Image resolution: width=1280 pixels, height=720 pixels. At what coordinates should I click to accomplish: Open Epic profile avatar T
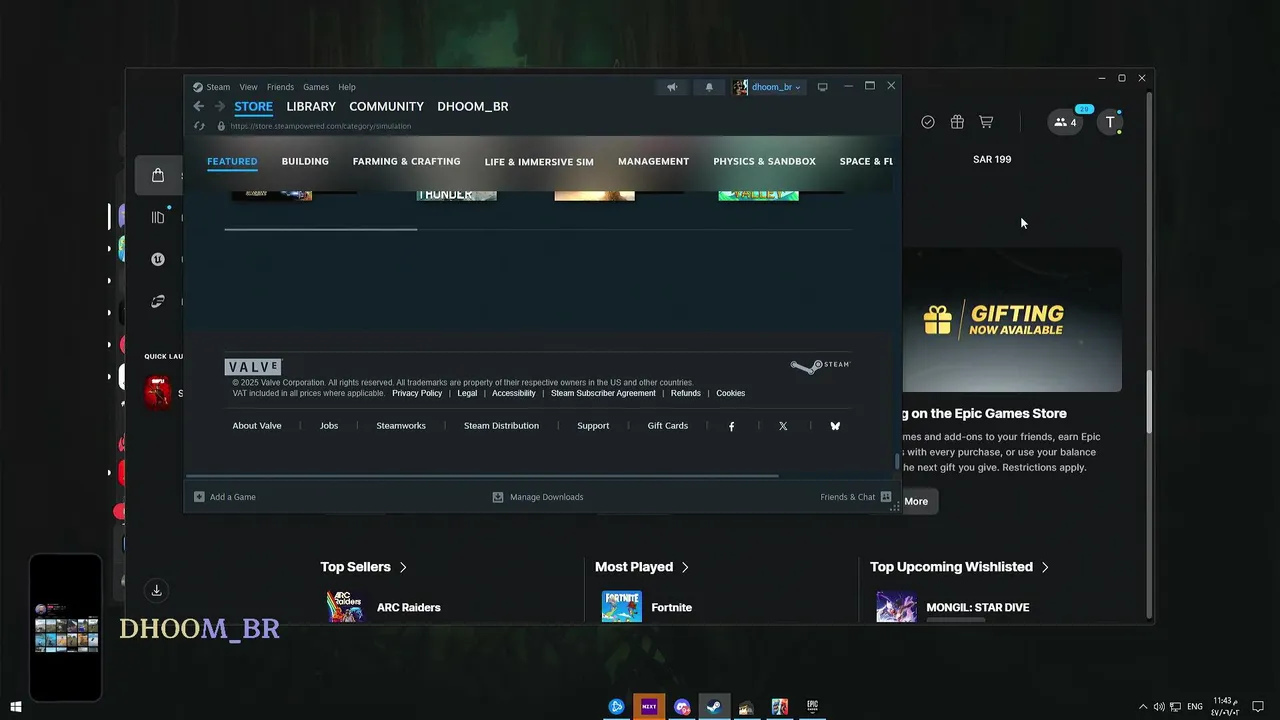pyautogui.click(x=1110, y=122)
